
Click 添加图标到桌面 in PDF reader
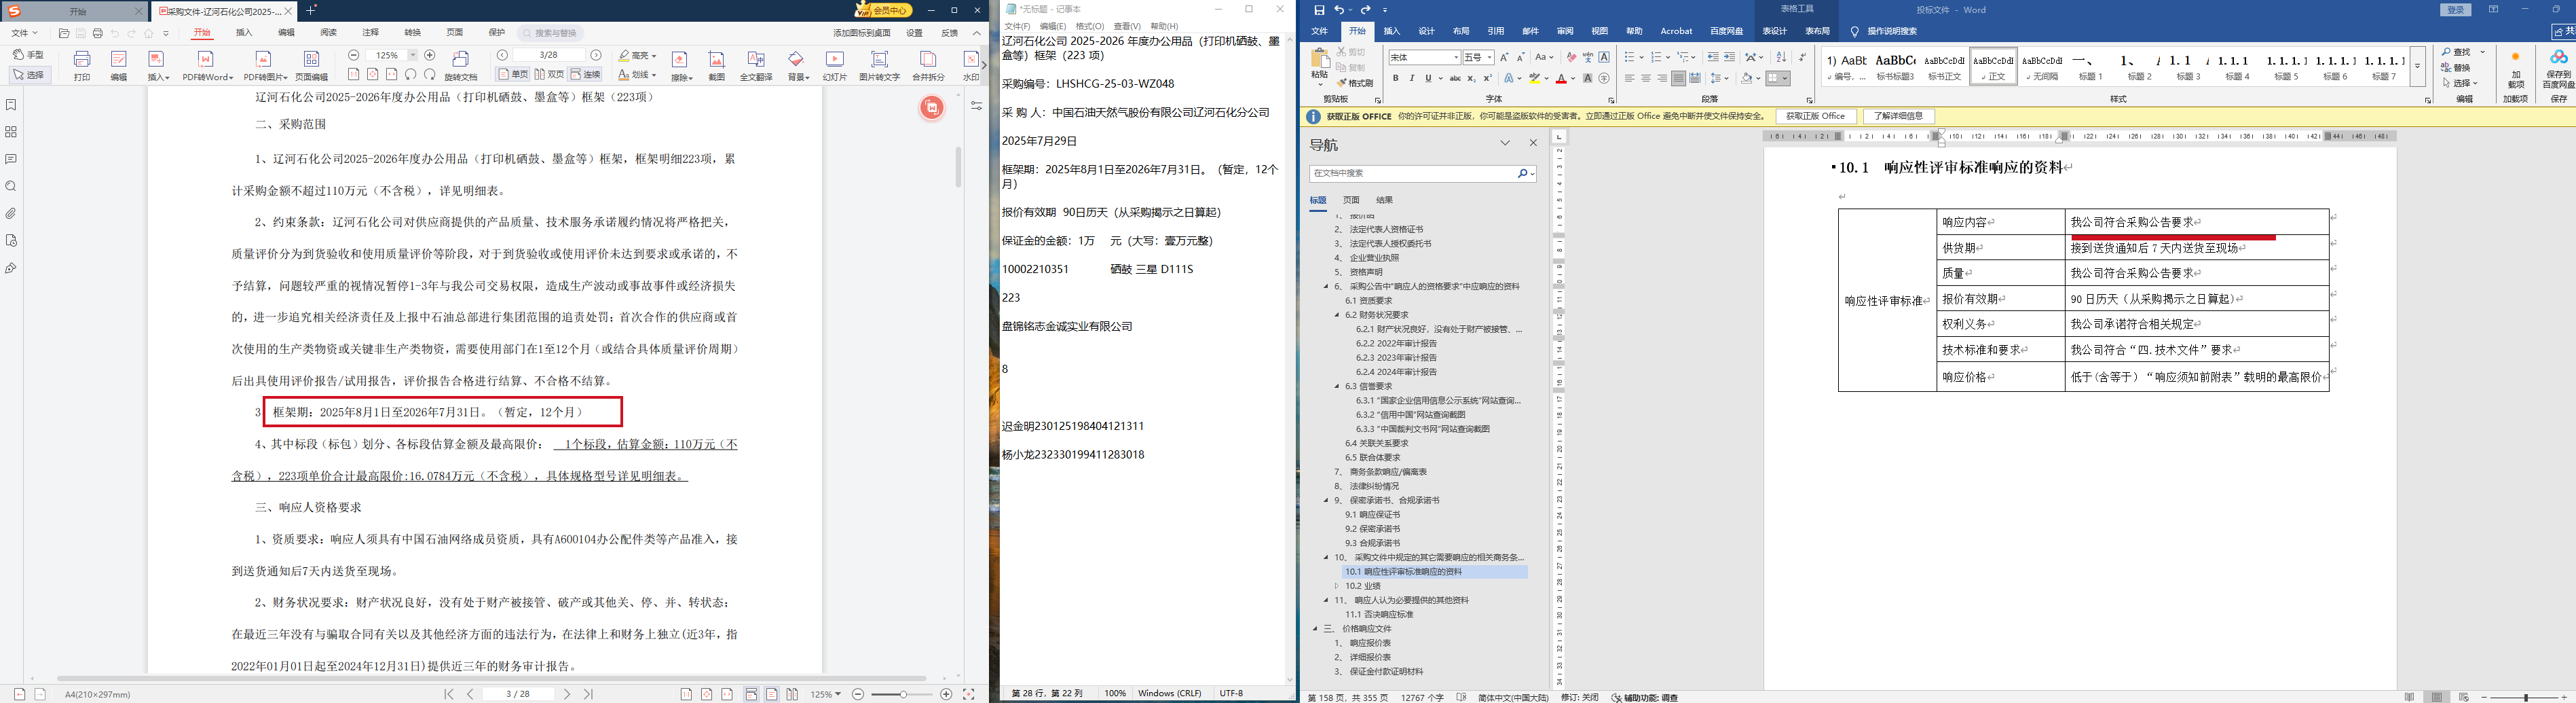862,33
